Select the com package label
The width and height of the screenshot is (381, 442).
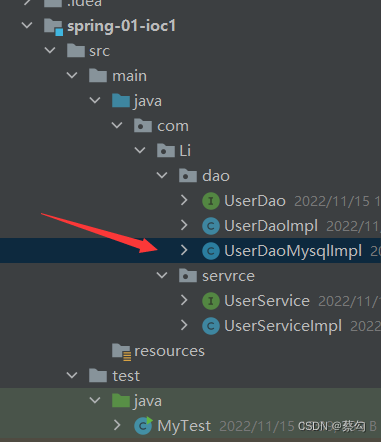tap(173, 127)
